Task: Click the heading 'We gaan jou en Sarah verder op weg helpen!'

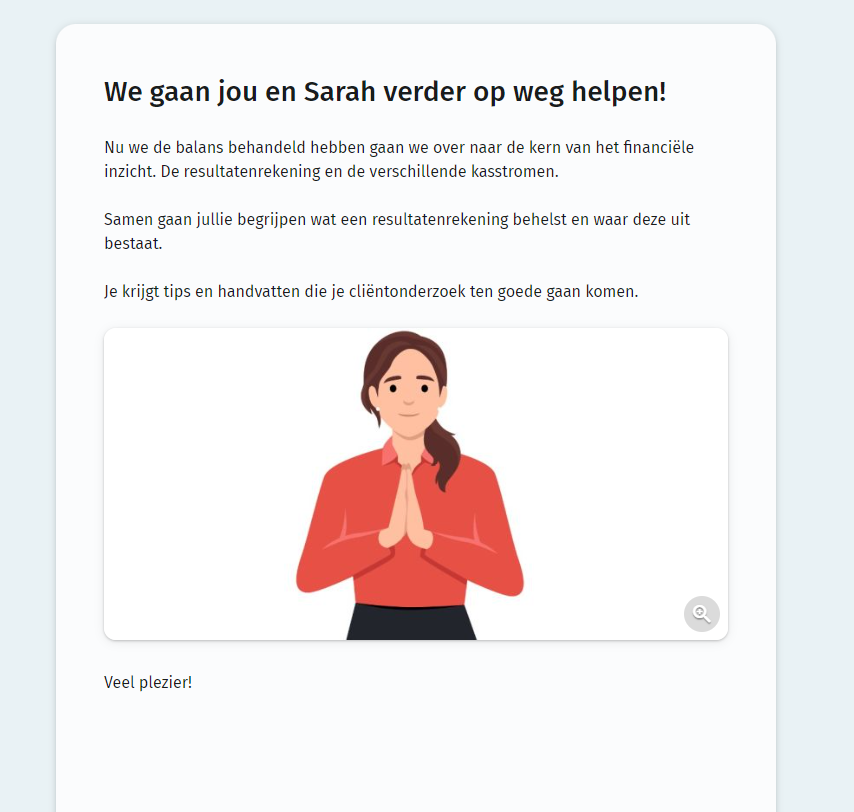Action: pyautogui.click(x=385, y=91)
